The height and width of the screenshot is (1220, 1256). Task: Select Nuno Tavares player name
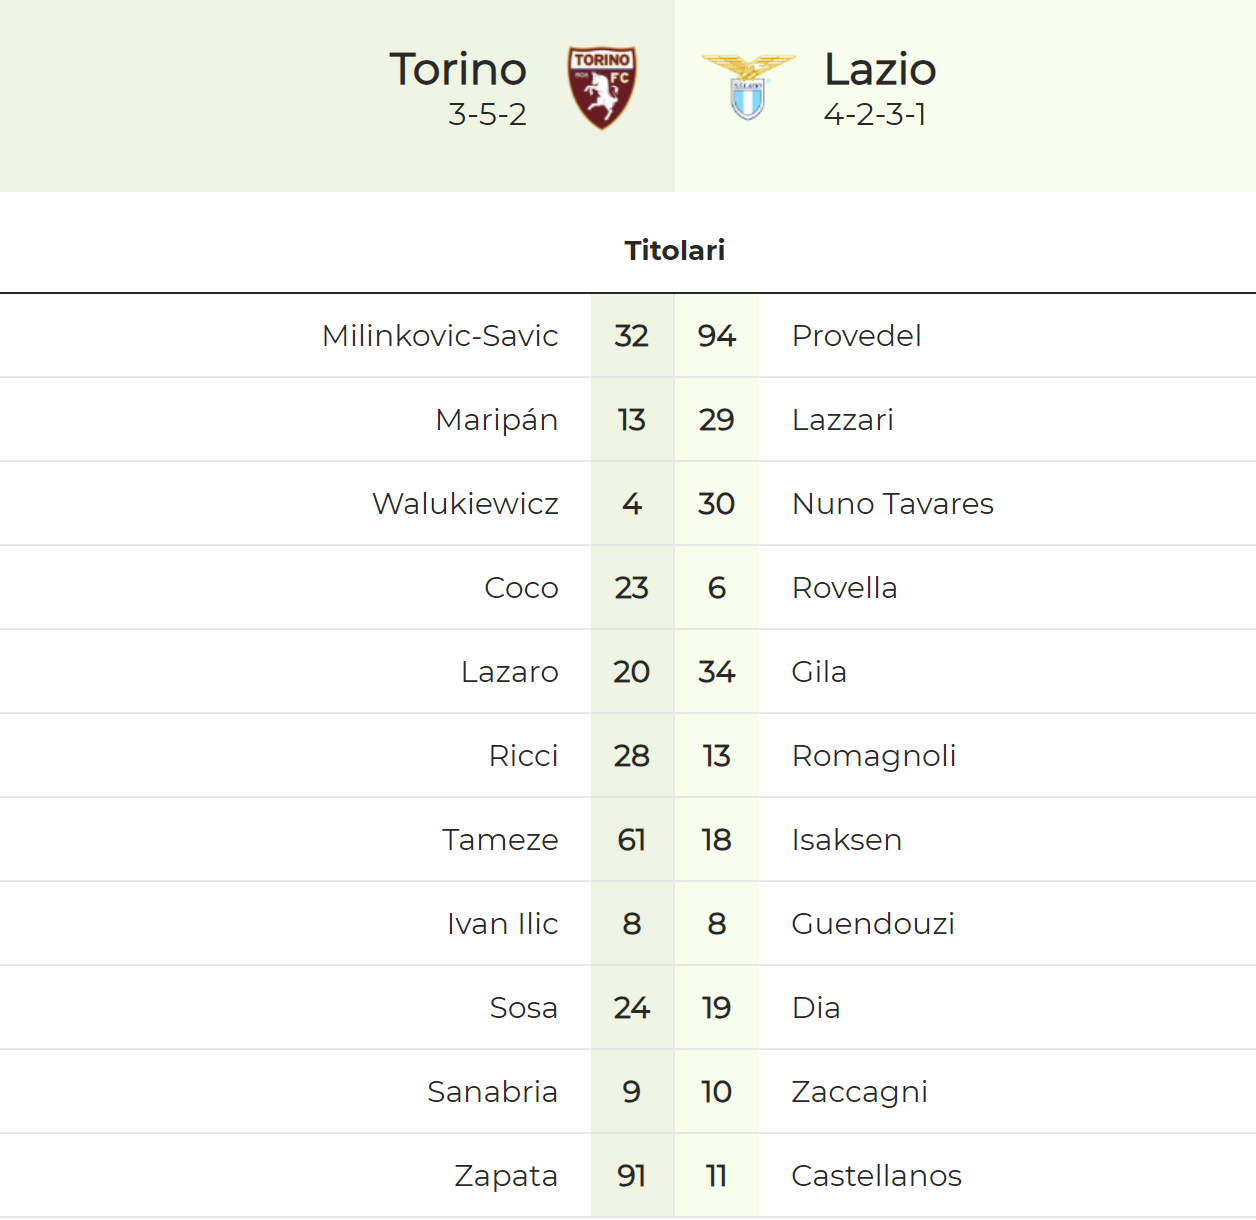(x=892, y=504)
